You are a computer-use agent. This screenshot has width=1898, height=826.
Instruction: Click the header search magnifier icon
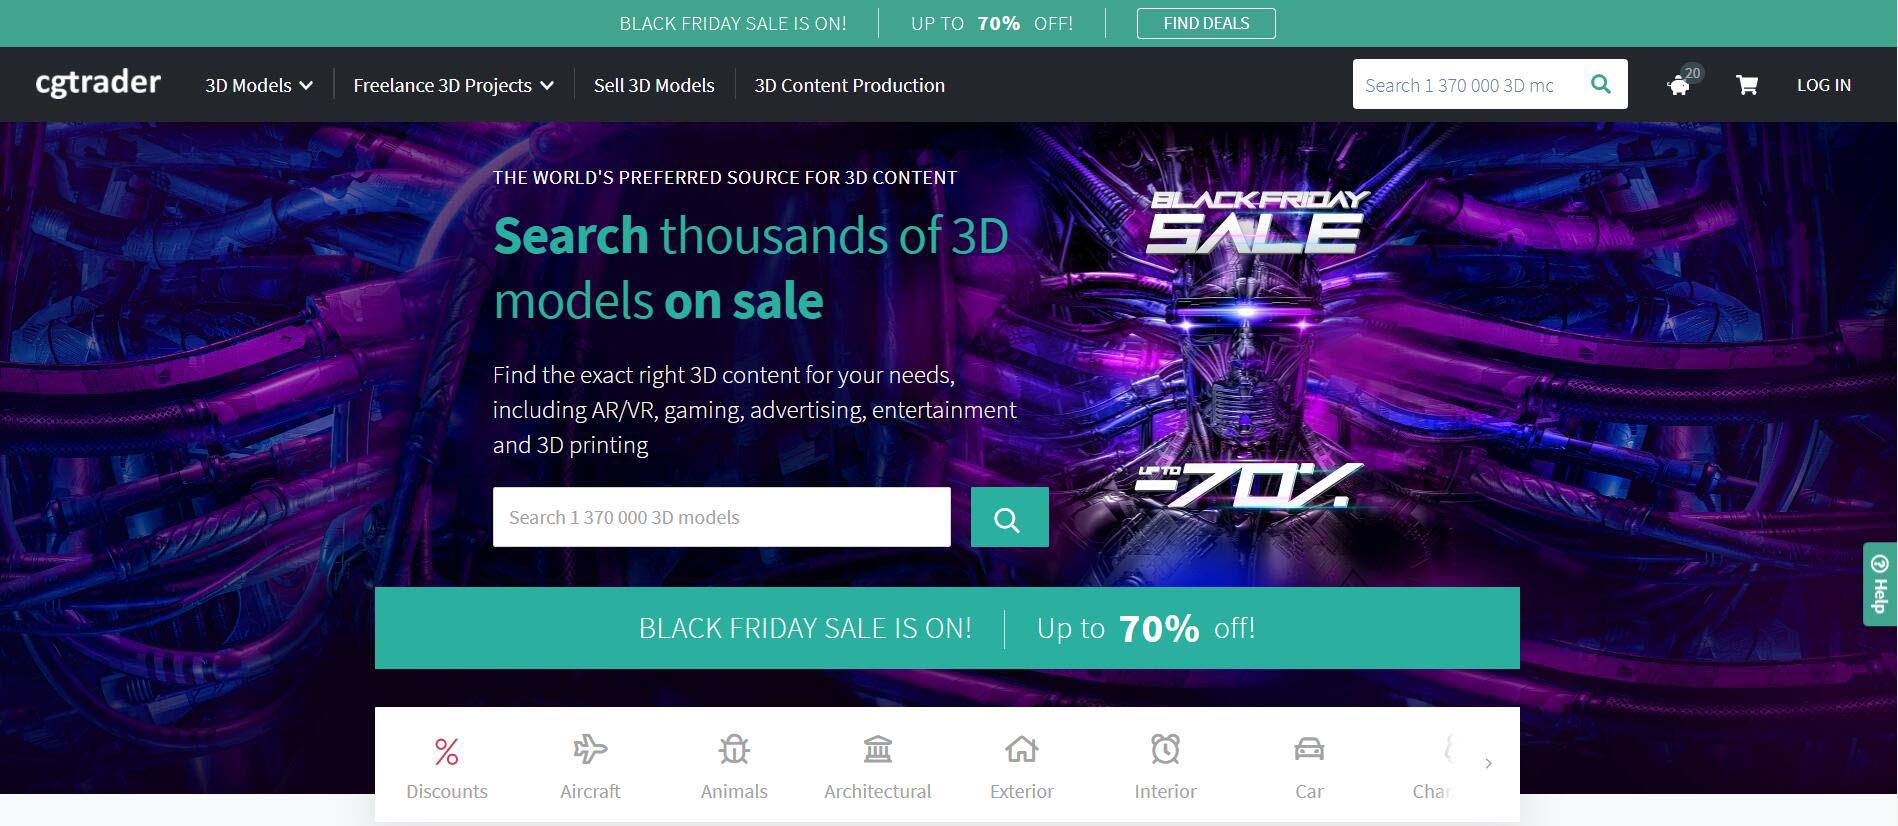click(x=1600, y=85)
